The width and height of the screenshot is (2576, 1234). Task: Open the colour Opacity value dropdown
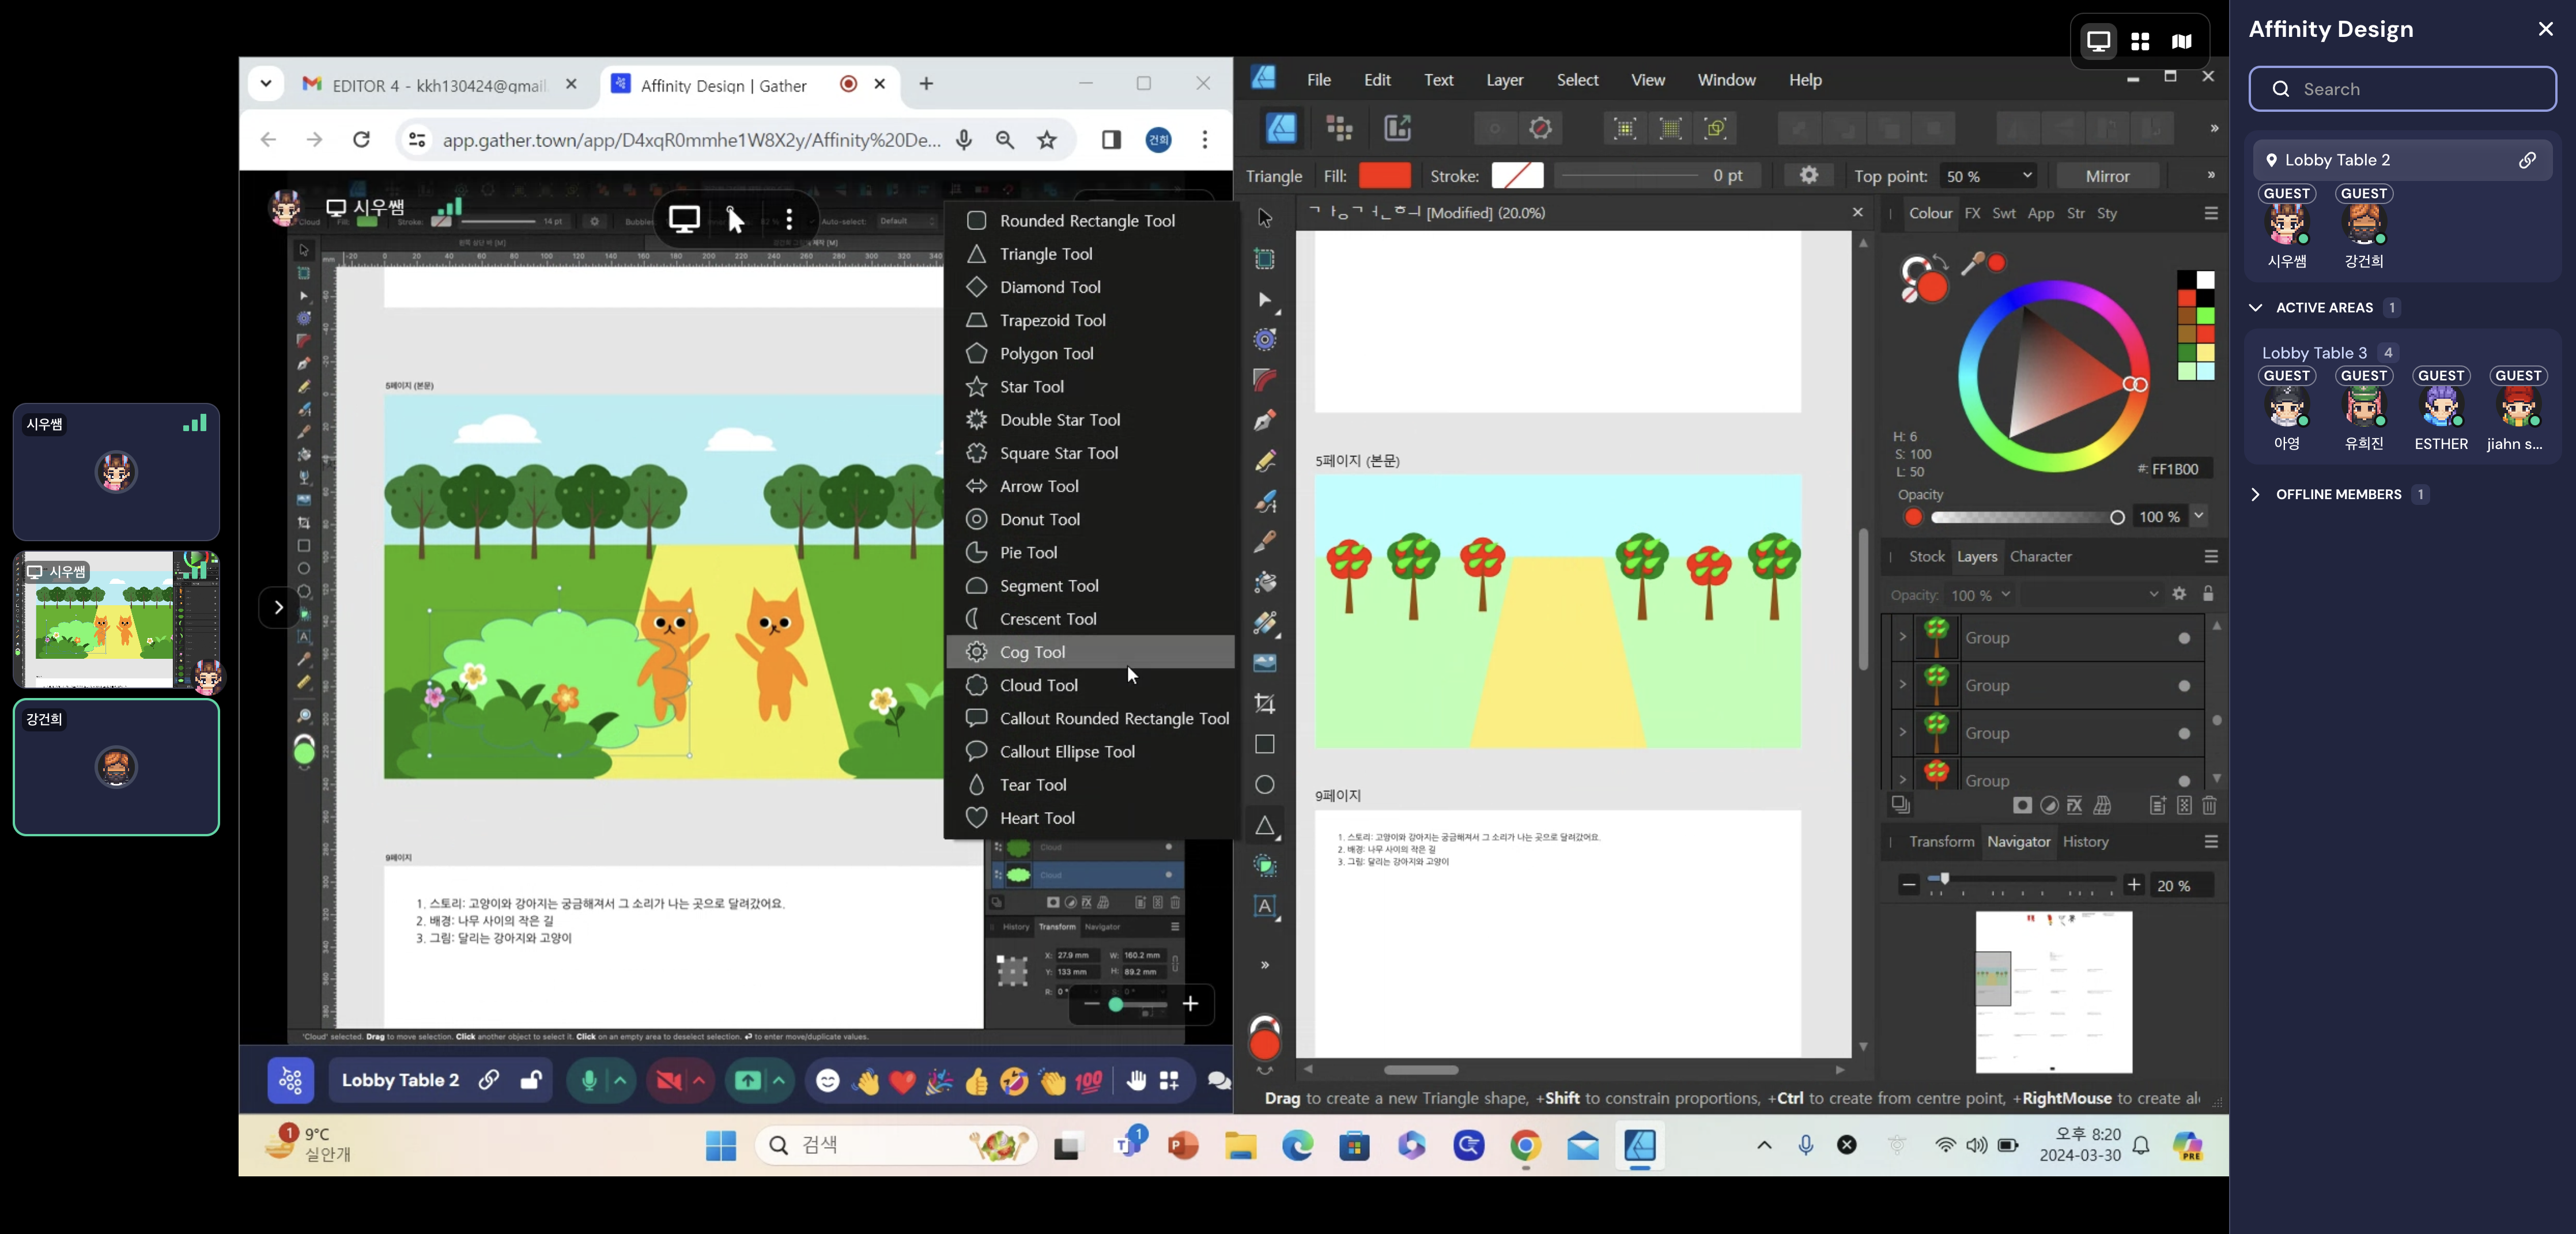(x=2199, y=516)
